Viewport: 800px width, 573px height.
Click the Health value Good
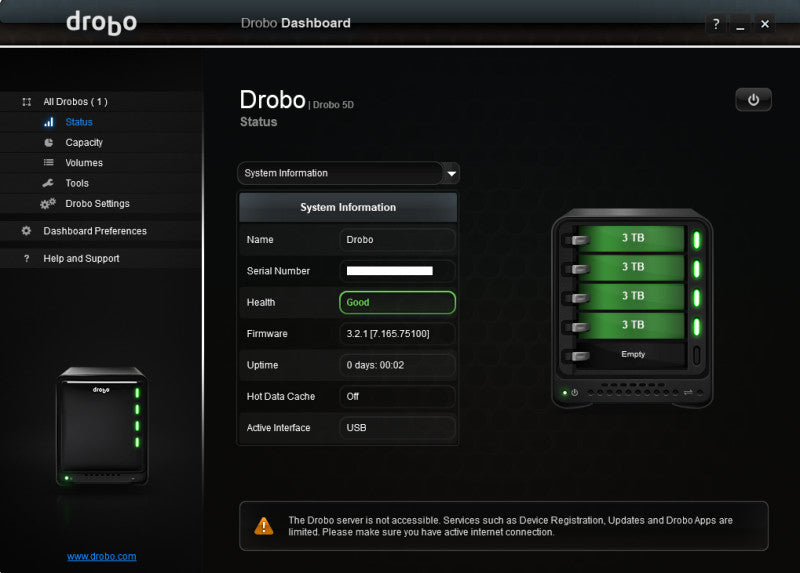[x=397, y=302]
